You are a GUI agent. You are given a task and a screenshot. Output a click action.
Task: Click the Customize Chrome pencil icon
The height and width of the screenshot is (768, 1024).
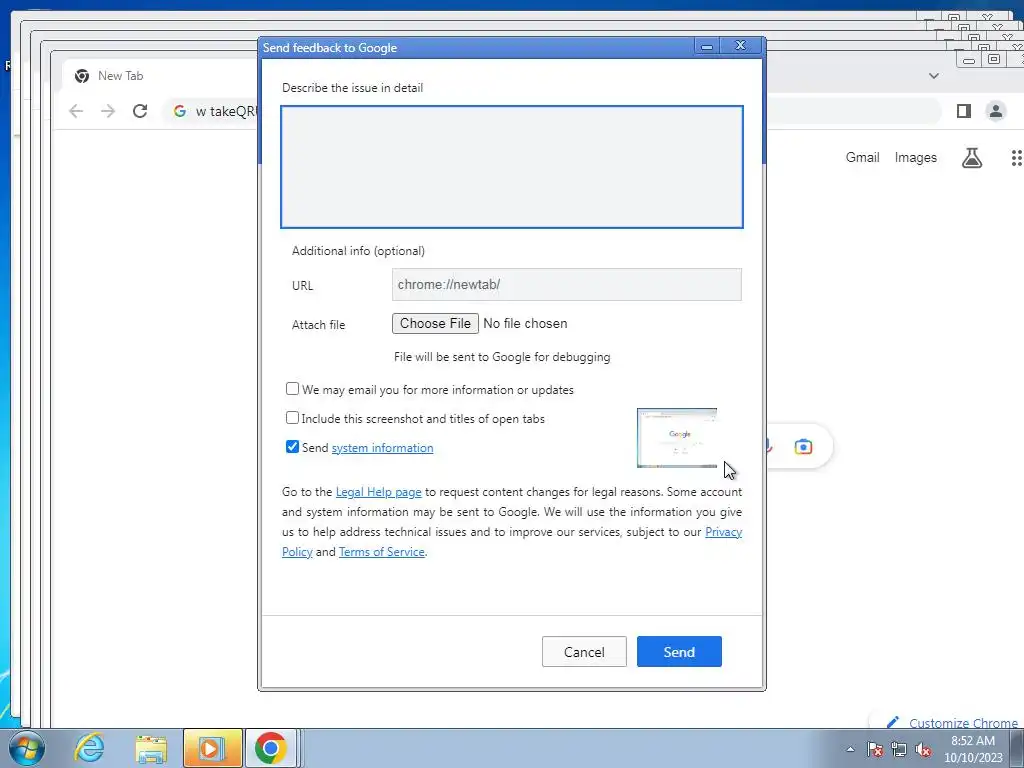893,722
